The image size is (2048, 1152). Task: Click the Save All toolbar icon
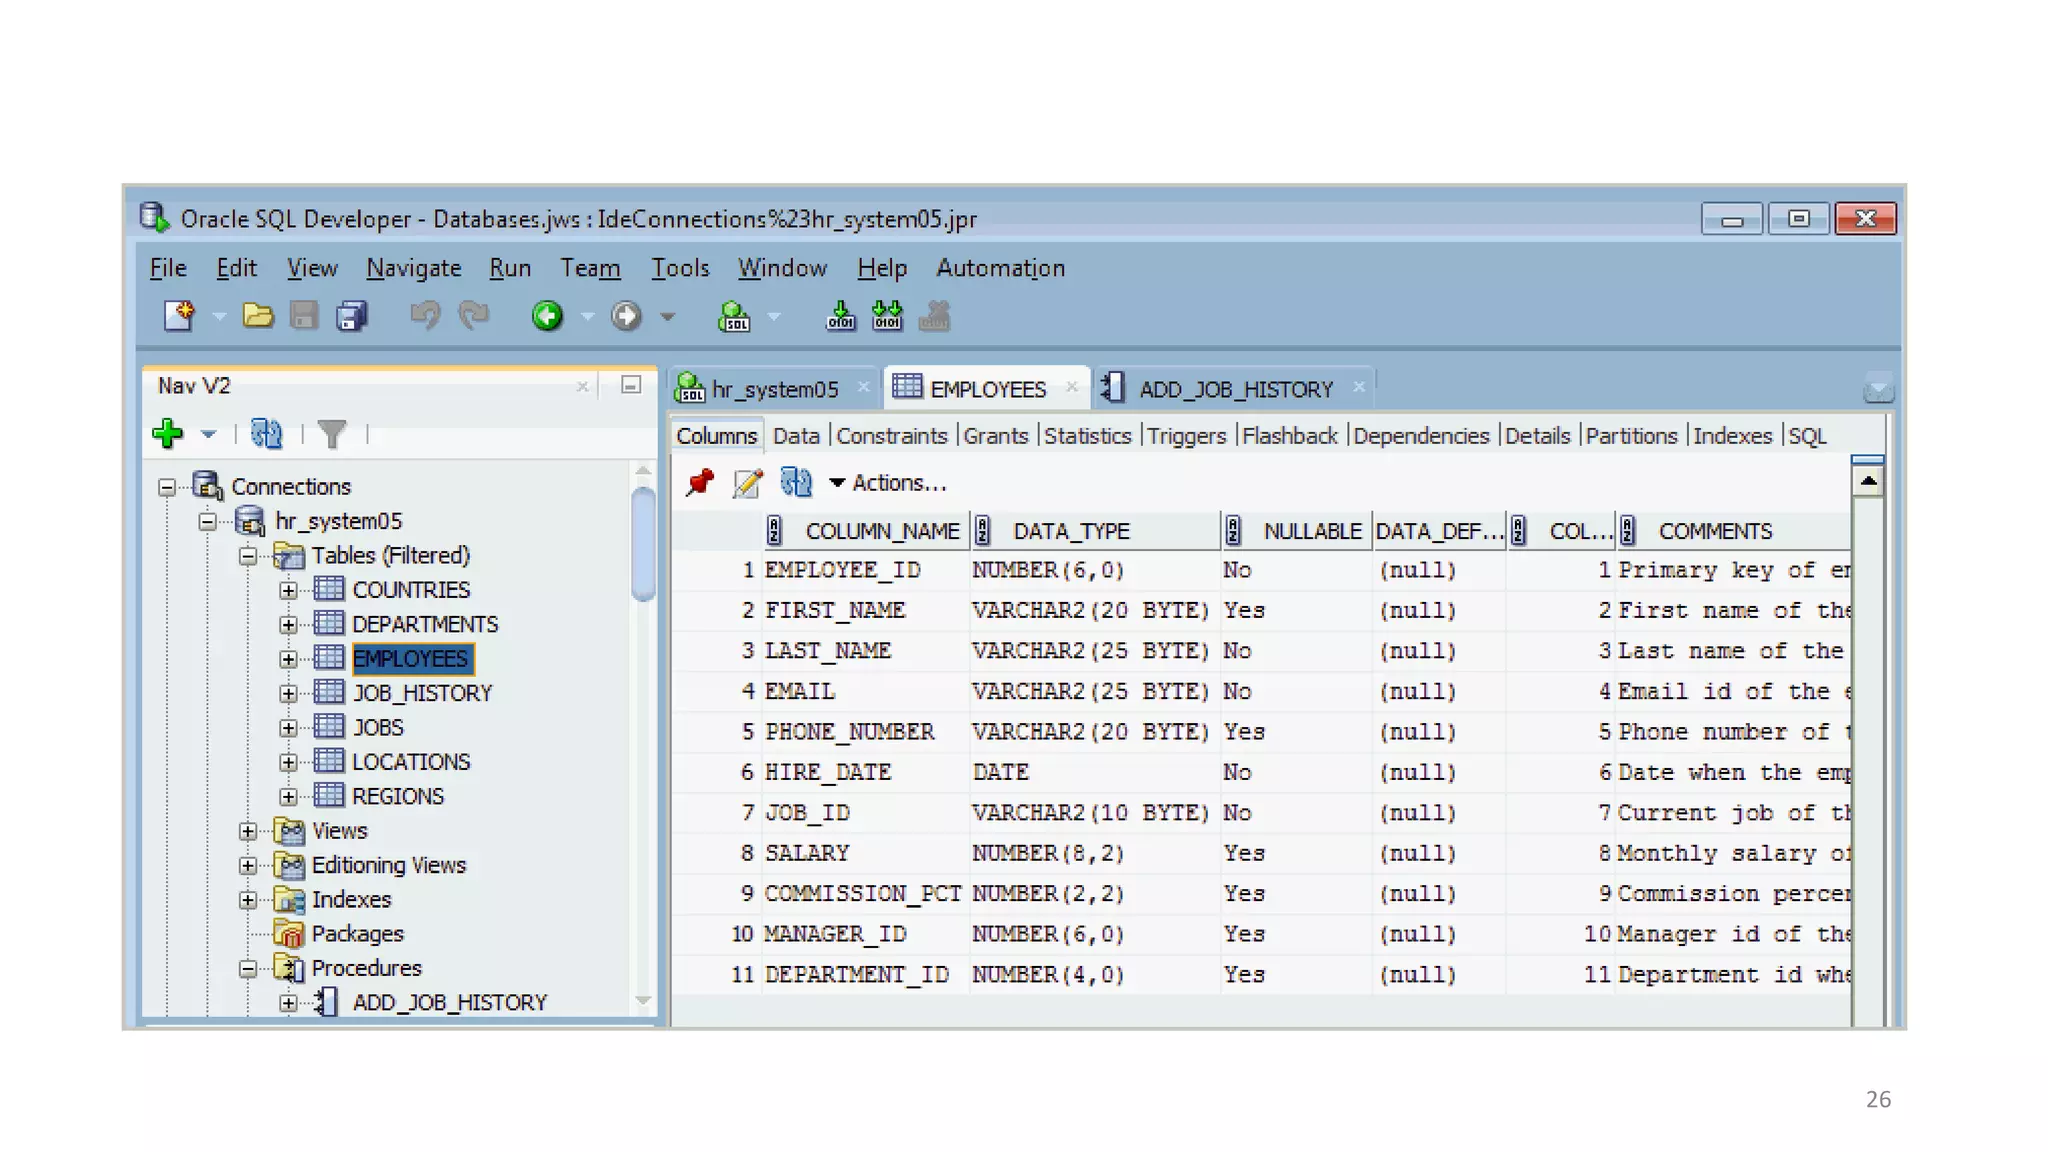351,316
